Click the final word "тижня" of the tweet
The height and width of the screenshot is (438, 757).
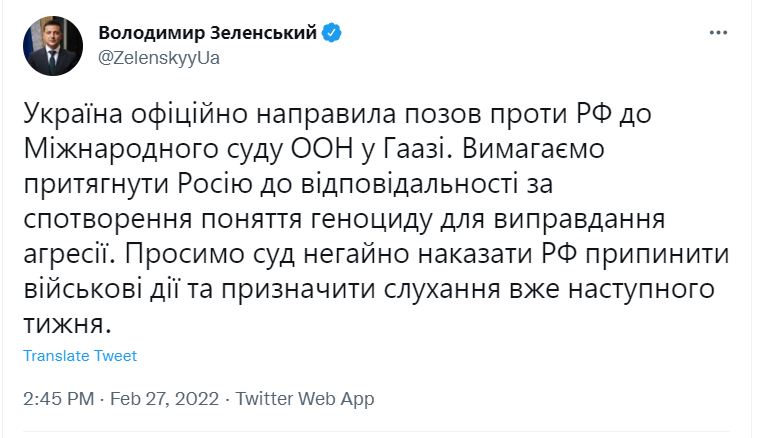click(63, 325)
